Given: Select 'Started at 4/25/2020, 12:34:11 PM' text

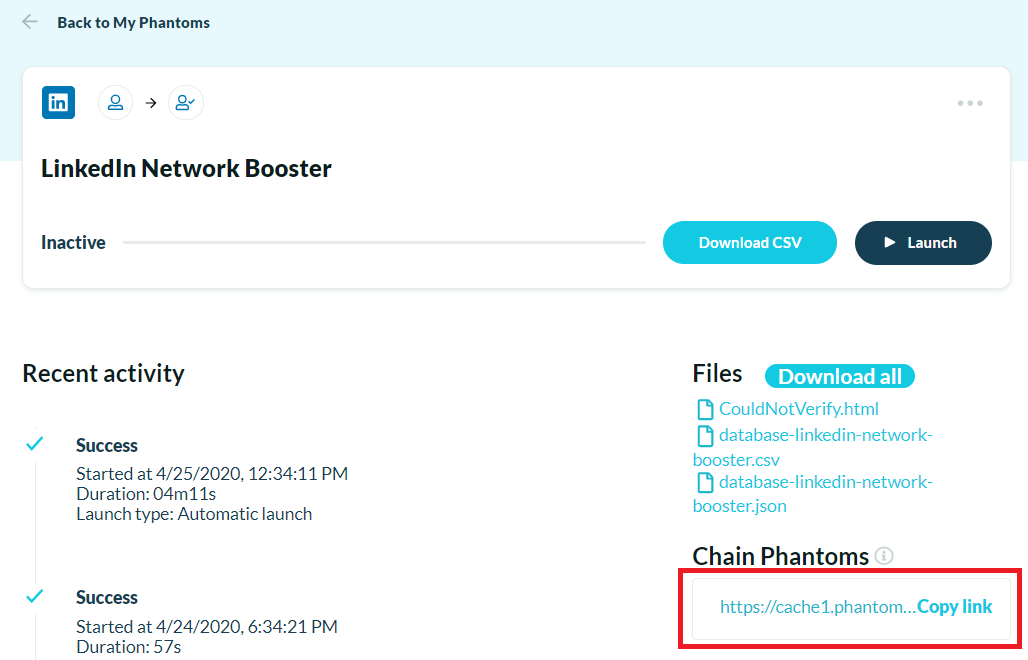Looking at the screenshot, I should click(212, 473).
